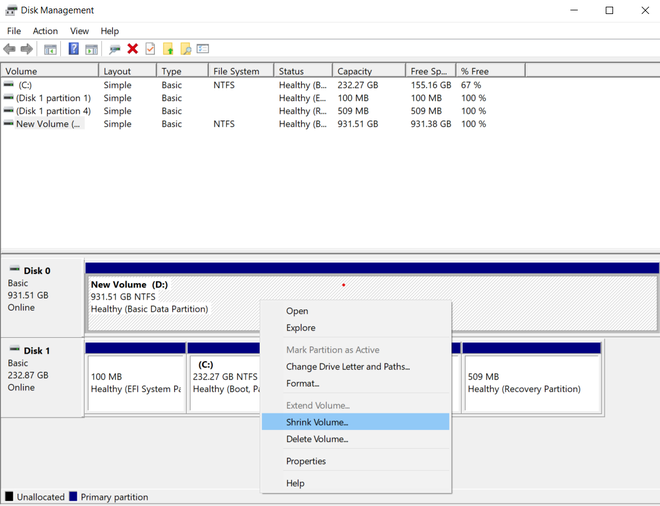
Task: Minimize the Disk Management window
Action: pos(574,10)
